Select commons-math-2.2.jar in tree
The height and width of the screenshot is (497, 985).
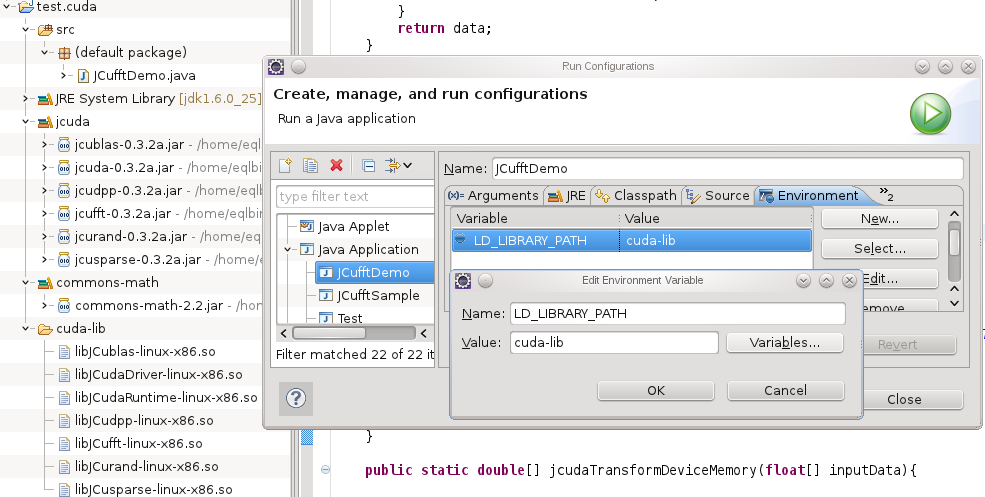click(x=149, y=305)
